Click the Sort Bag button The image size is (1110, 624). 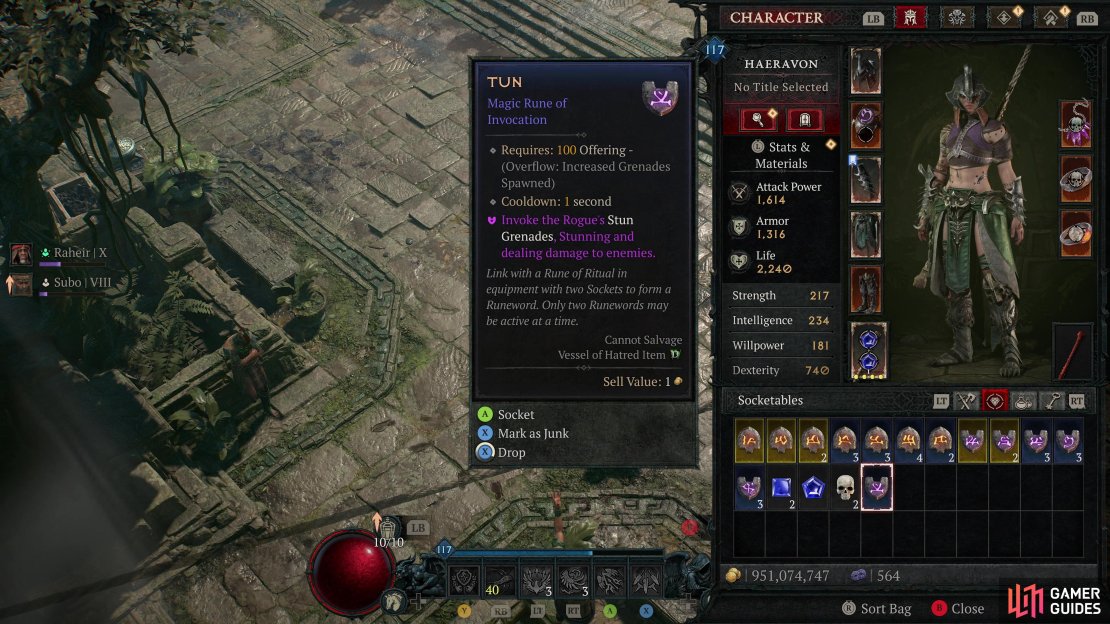click(x=876, y=608)
